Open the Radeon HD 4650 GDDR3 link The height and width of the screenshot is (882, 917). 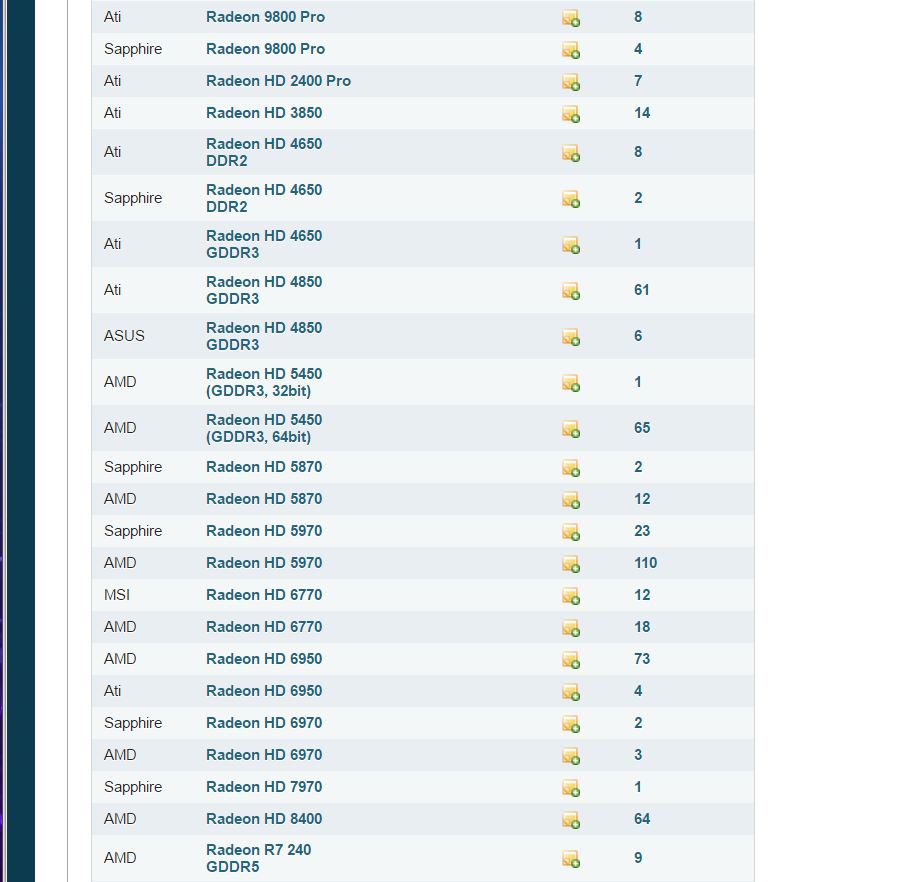click(x=264, y=244)
